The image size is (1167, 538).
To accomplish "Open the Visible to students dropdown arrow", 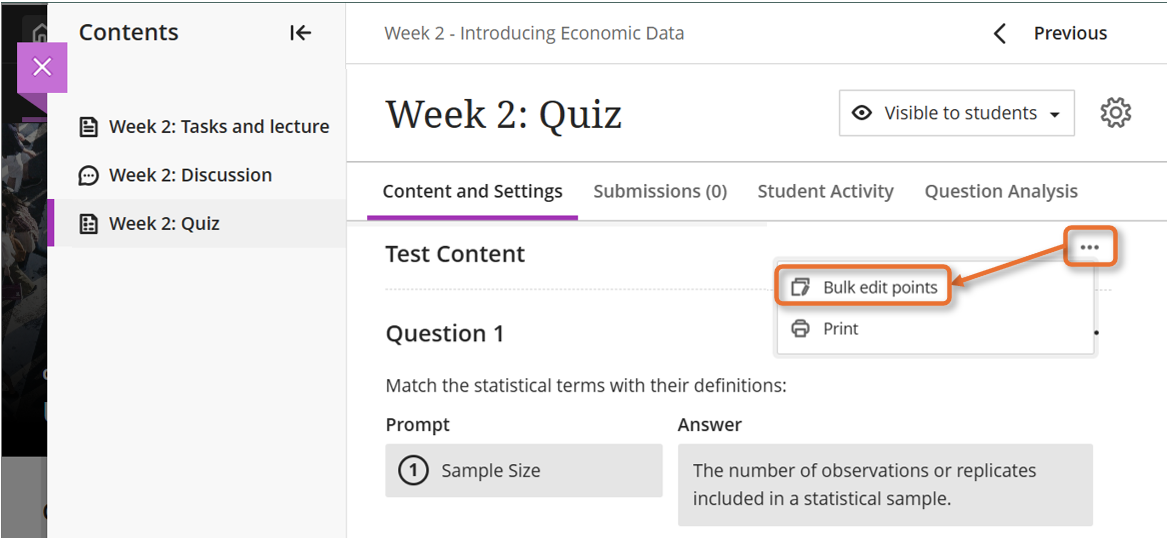I will (1055, 115).
